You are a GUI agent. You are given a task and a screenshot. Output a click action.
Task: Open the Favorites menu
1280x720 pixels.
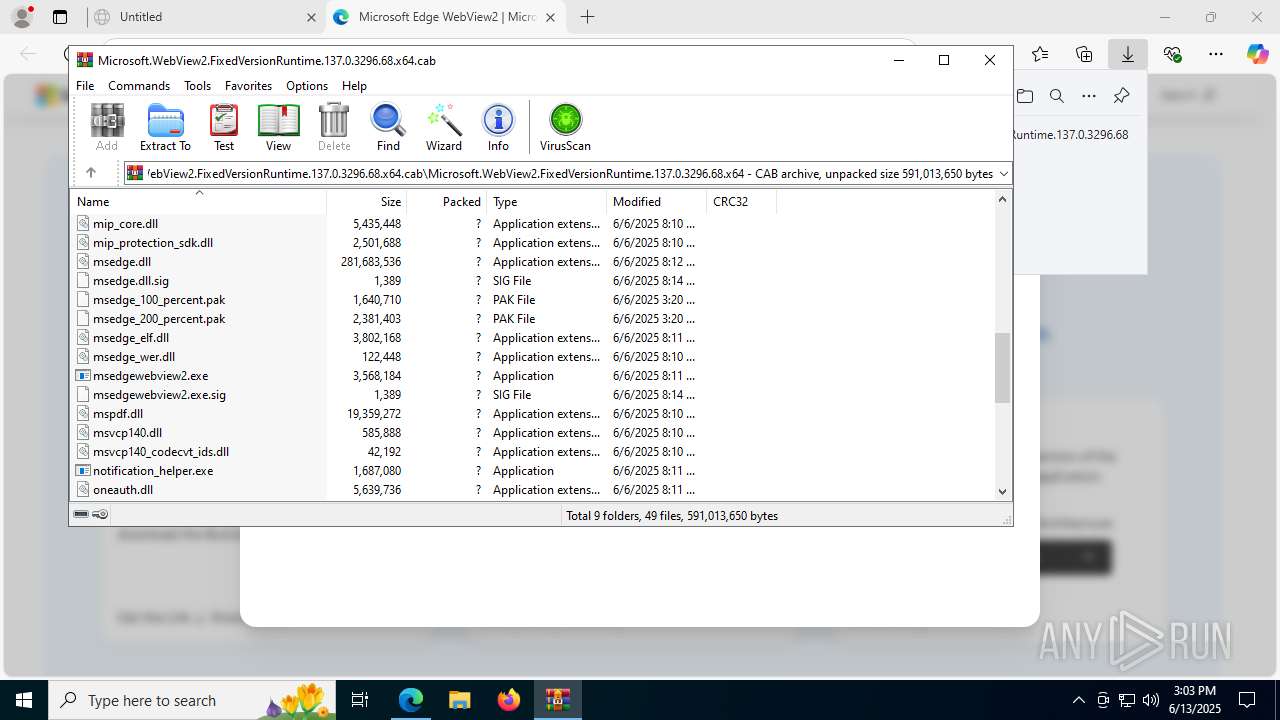(248, 86)
